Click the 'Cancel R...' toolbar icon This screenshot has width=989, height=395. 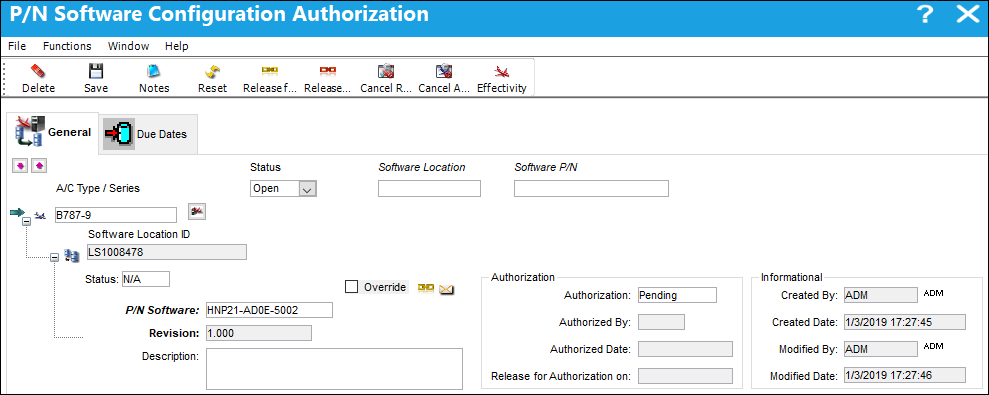386,71
